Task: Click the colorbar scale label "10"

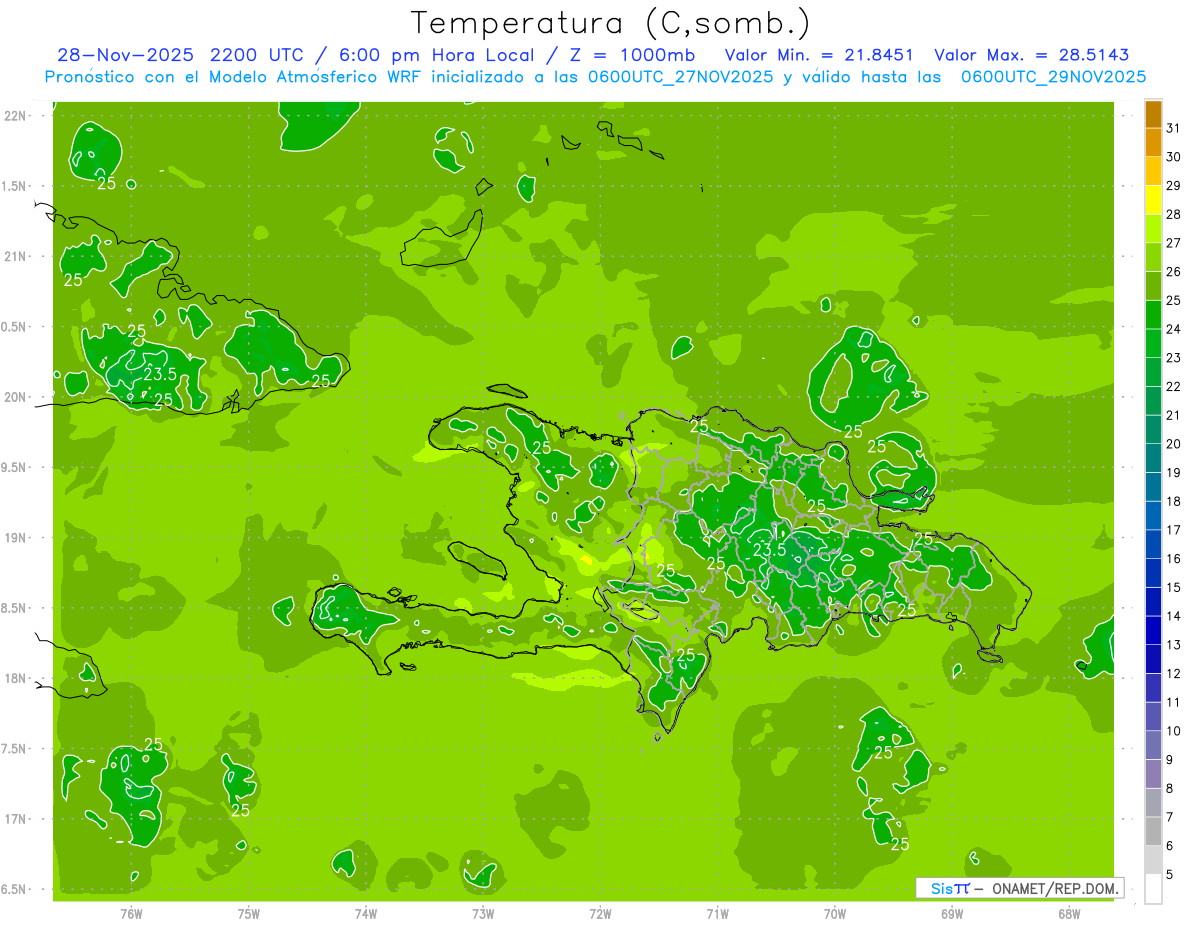Action: click(1174, 731)
